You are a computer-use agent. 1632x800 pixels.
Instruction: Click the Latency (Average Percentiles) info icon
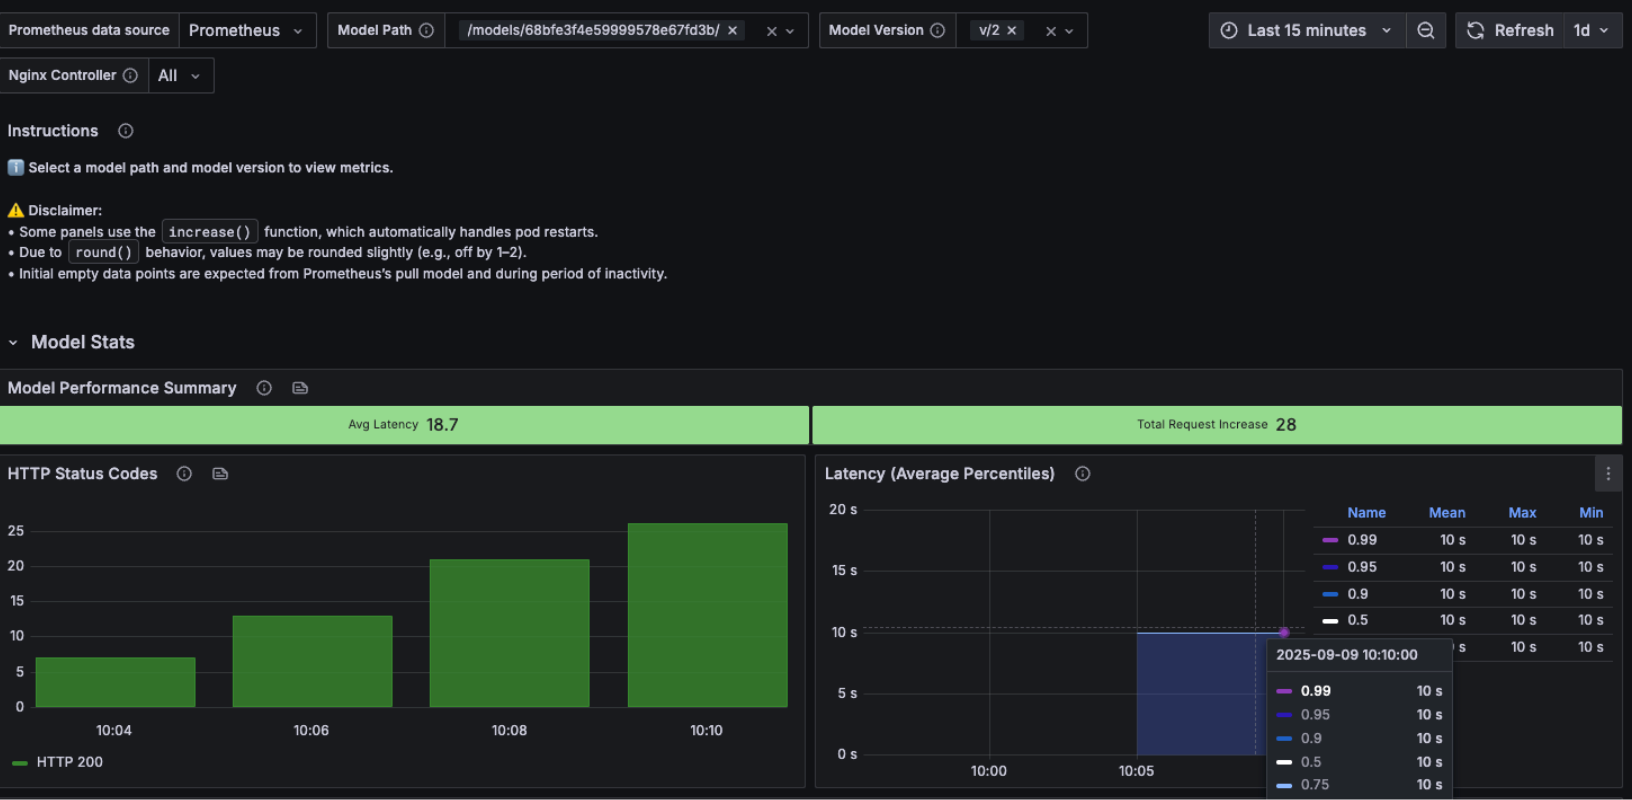[1082, 474]
